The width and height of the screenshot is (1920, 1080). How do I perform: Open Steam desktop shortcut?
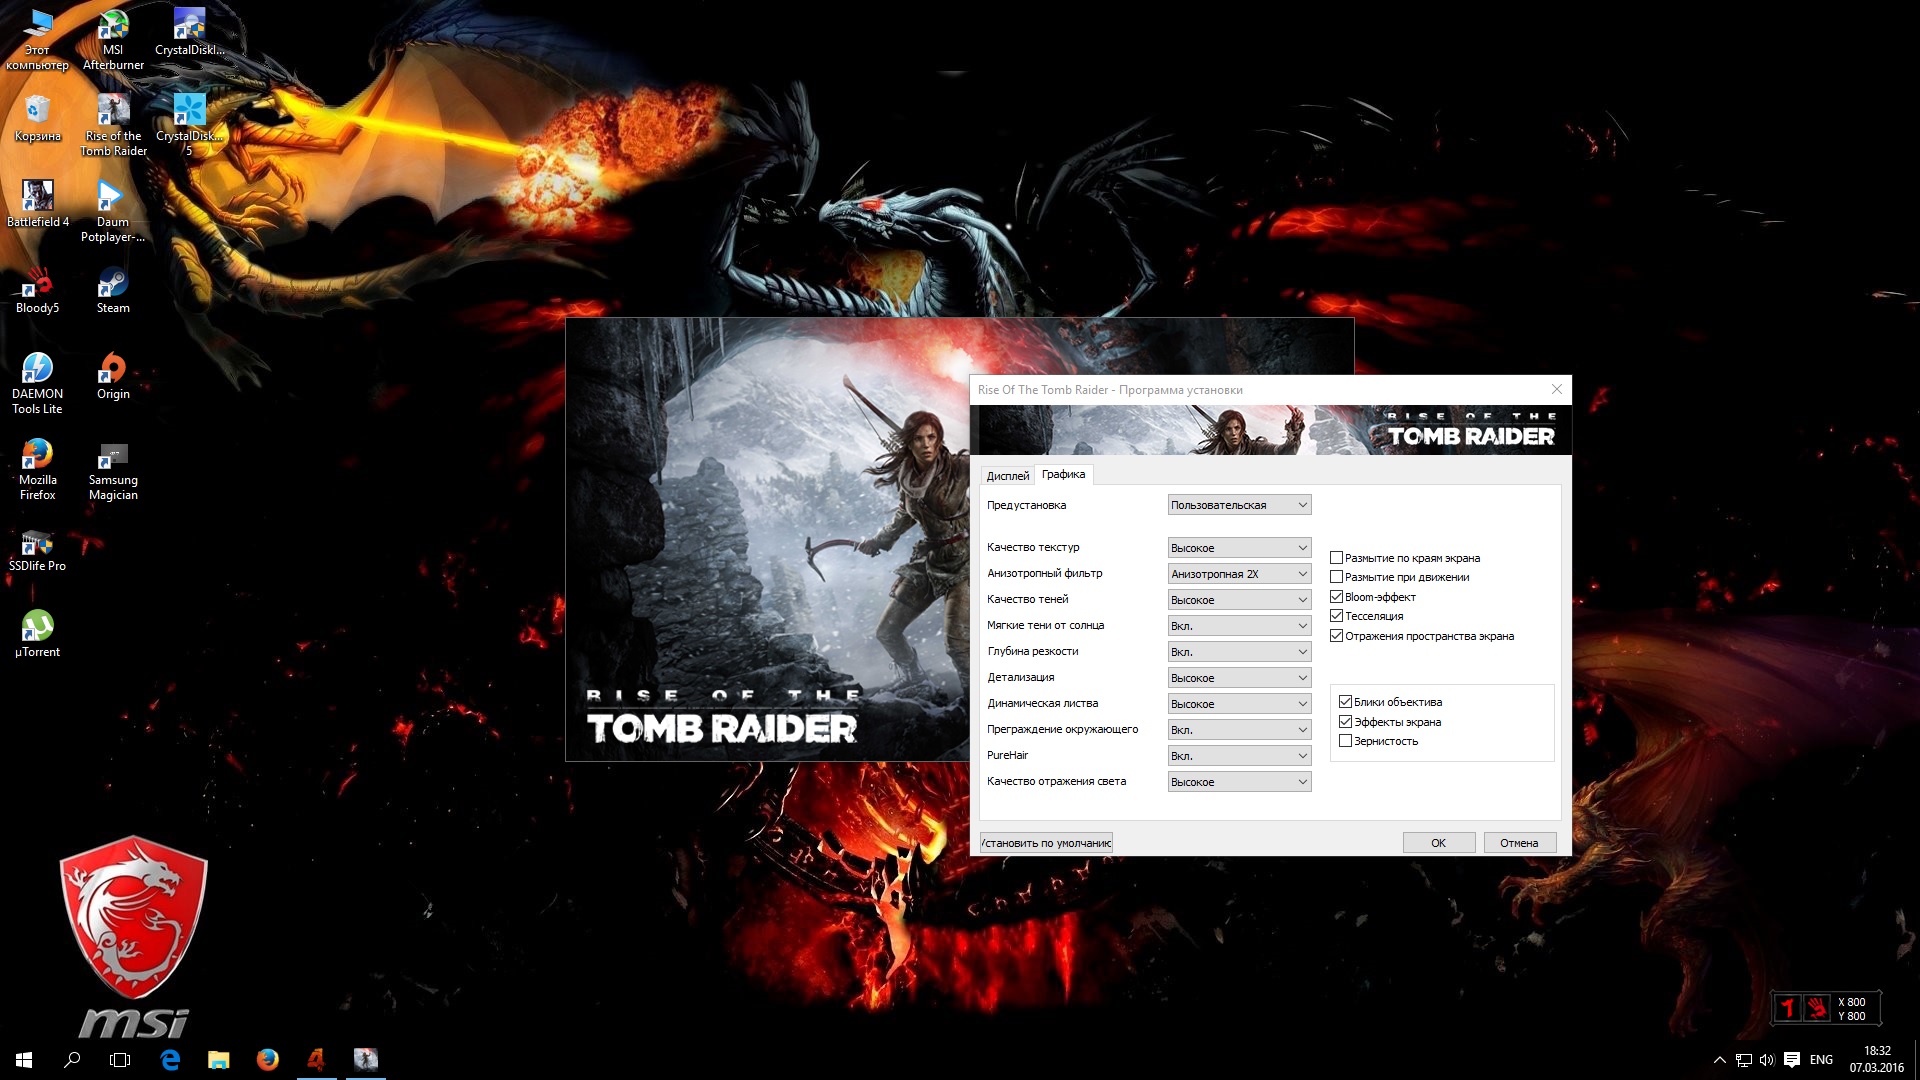(x=113, y=290)
